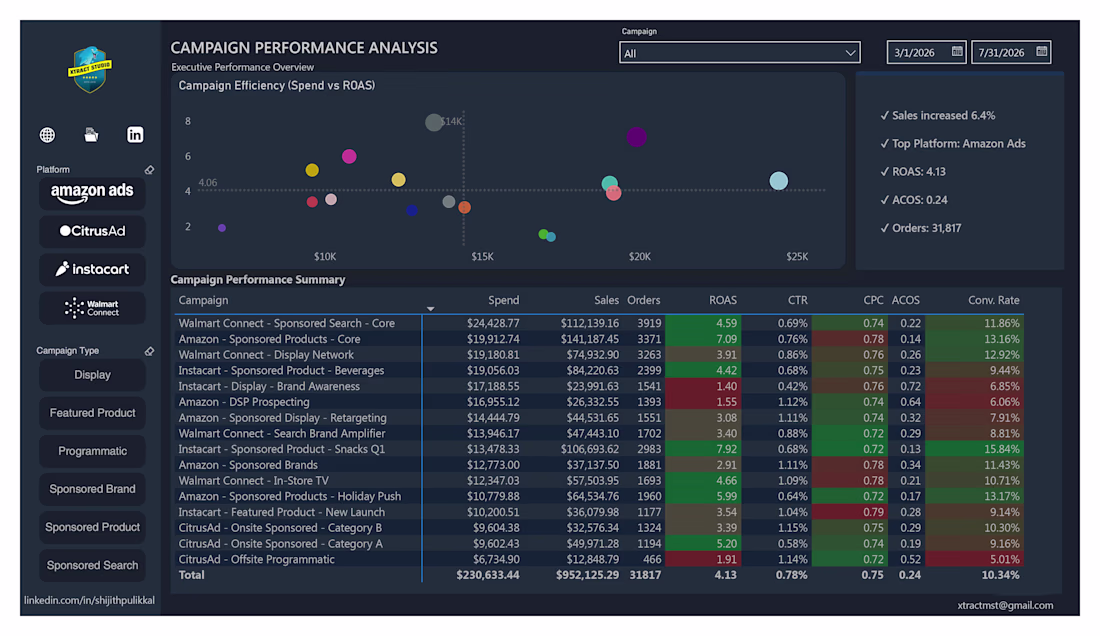Click the gray bubble labeled $14K
1100x636 pixels.
(x=434, y=122)
